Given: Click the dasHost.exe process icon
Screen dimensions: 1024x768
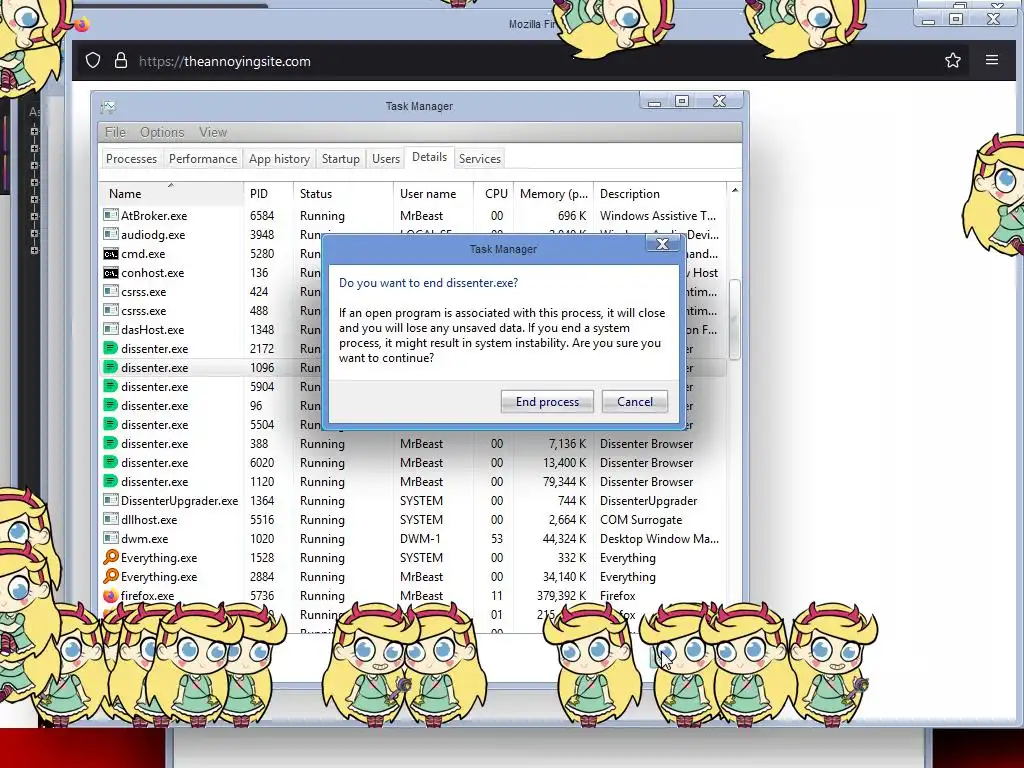Looking at the screenshot, I should (111, 329).
